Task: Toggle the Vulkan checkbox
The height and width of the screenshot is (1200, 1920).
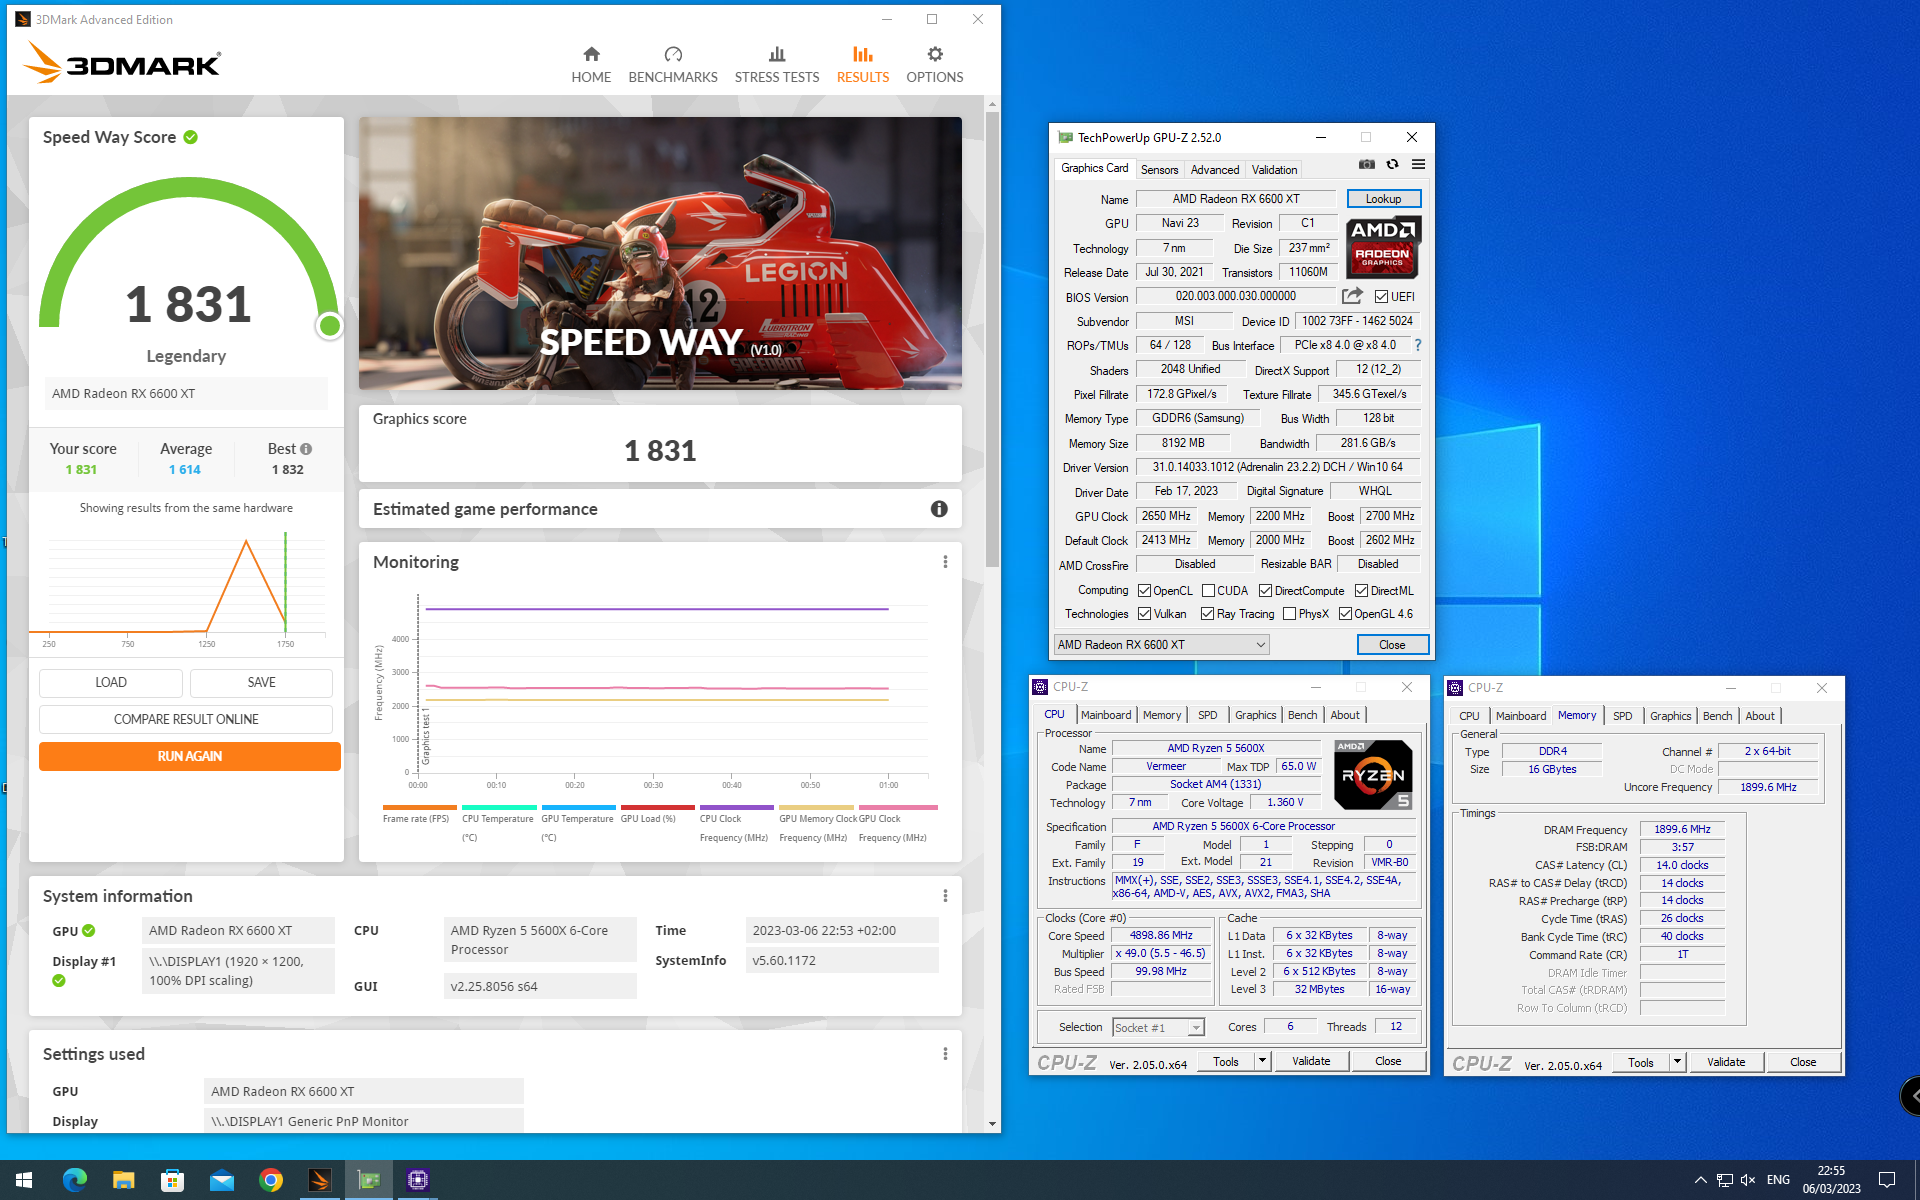Action: pyautogui.click(x=1144, y=614)
